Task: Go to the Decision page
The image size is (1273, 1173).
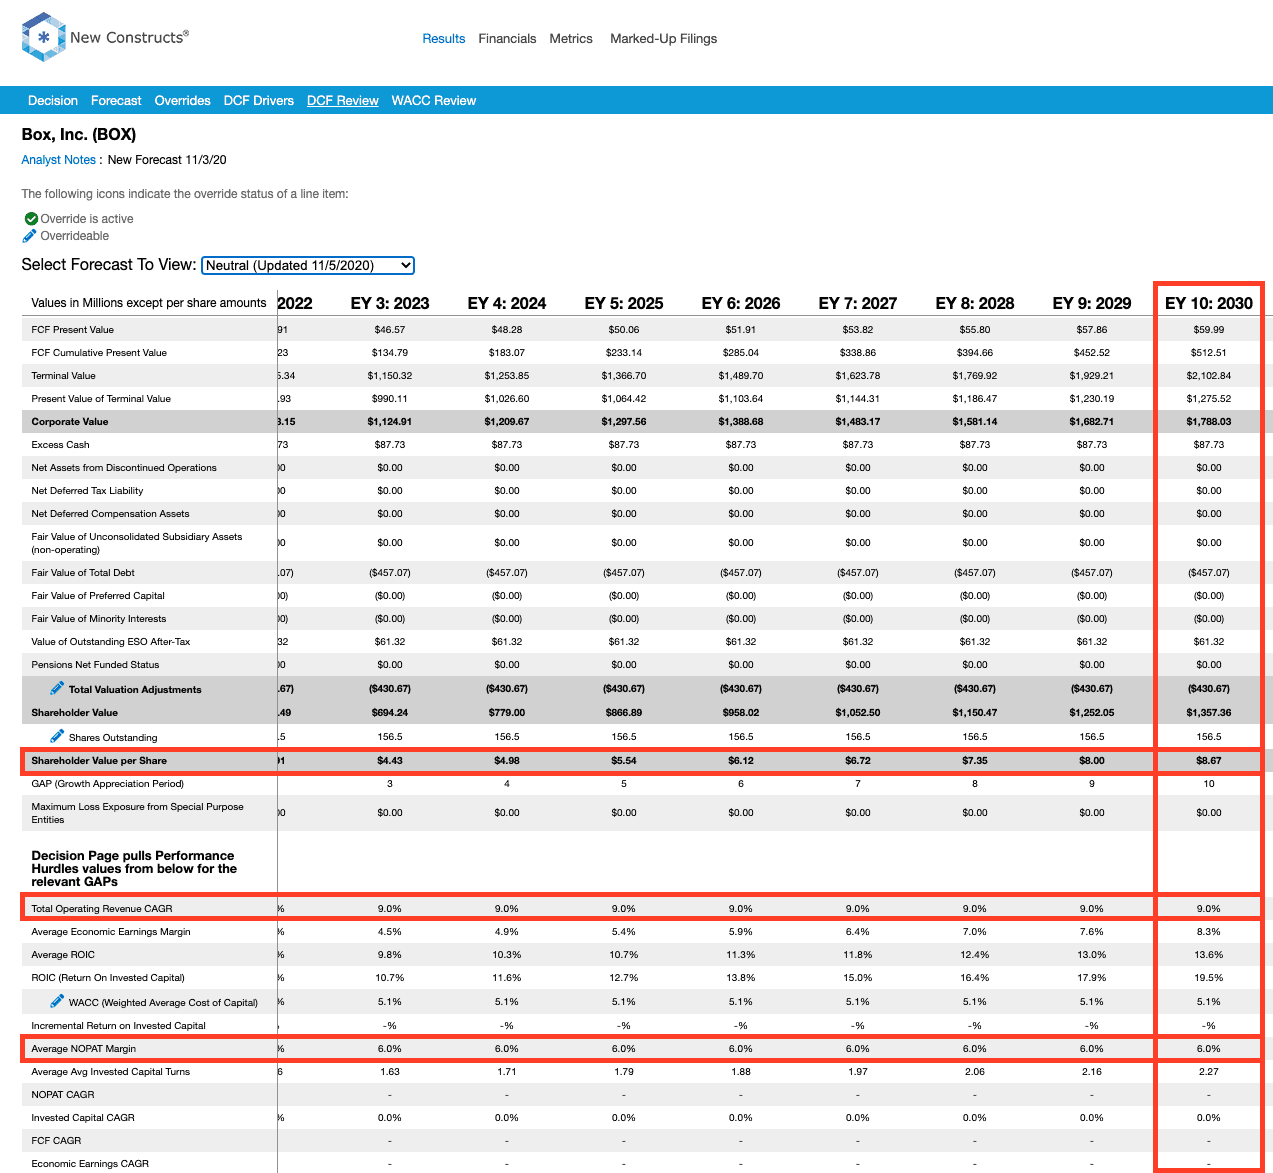Action: [53, 101]
